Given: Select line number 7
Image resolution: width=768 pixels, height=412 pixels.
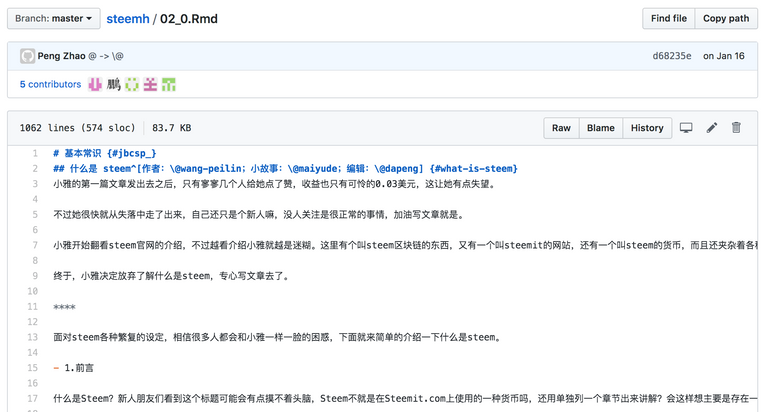Looking at the screenshot, I should pos(35,245).
